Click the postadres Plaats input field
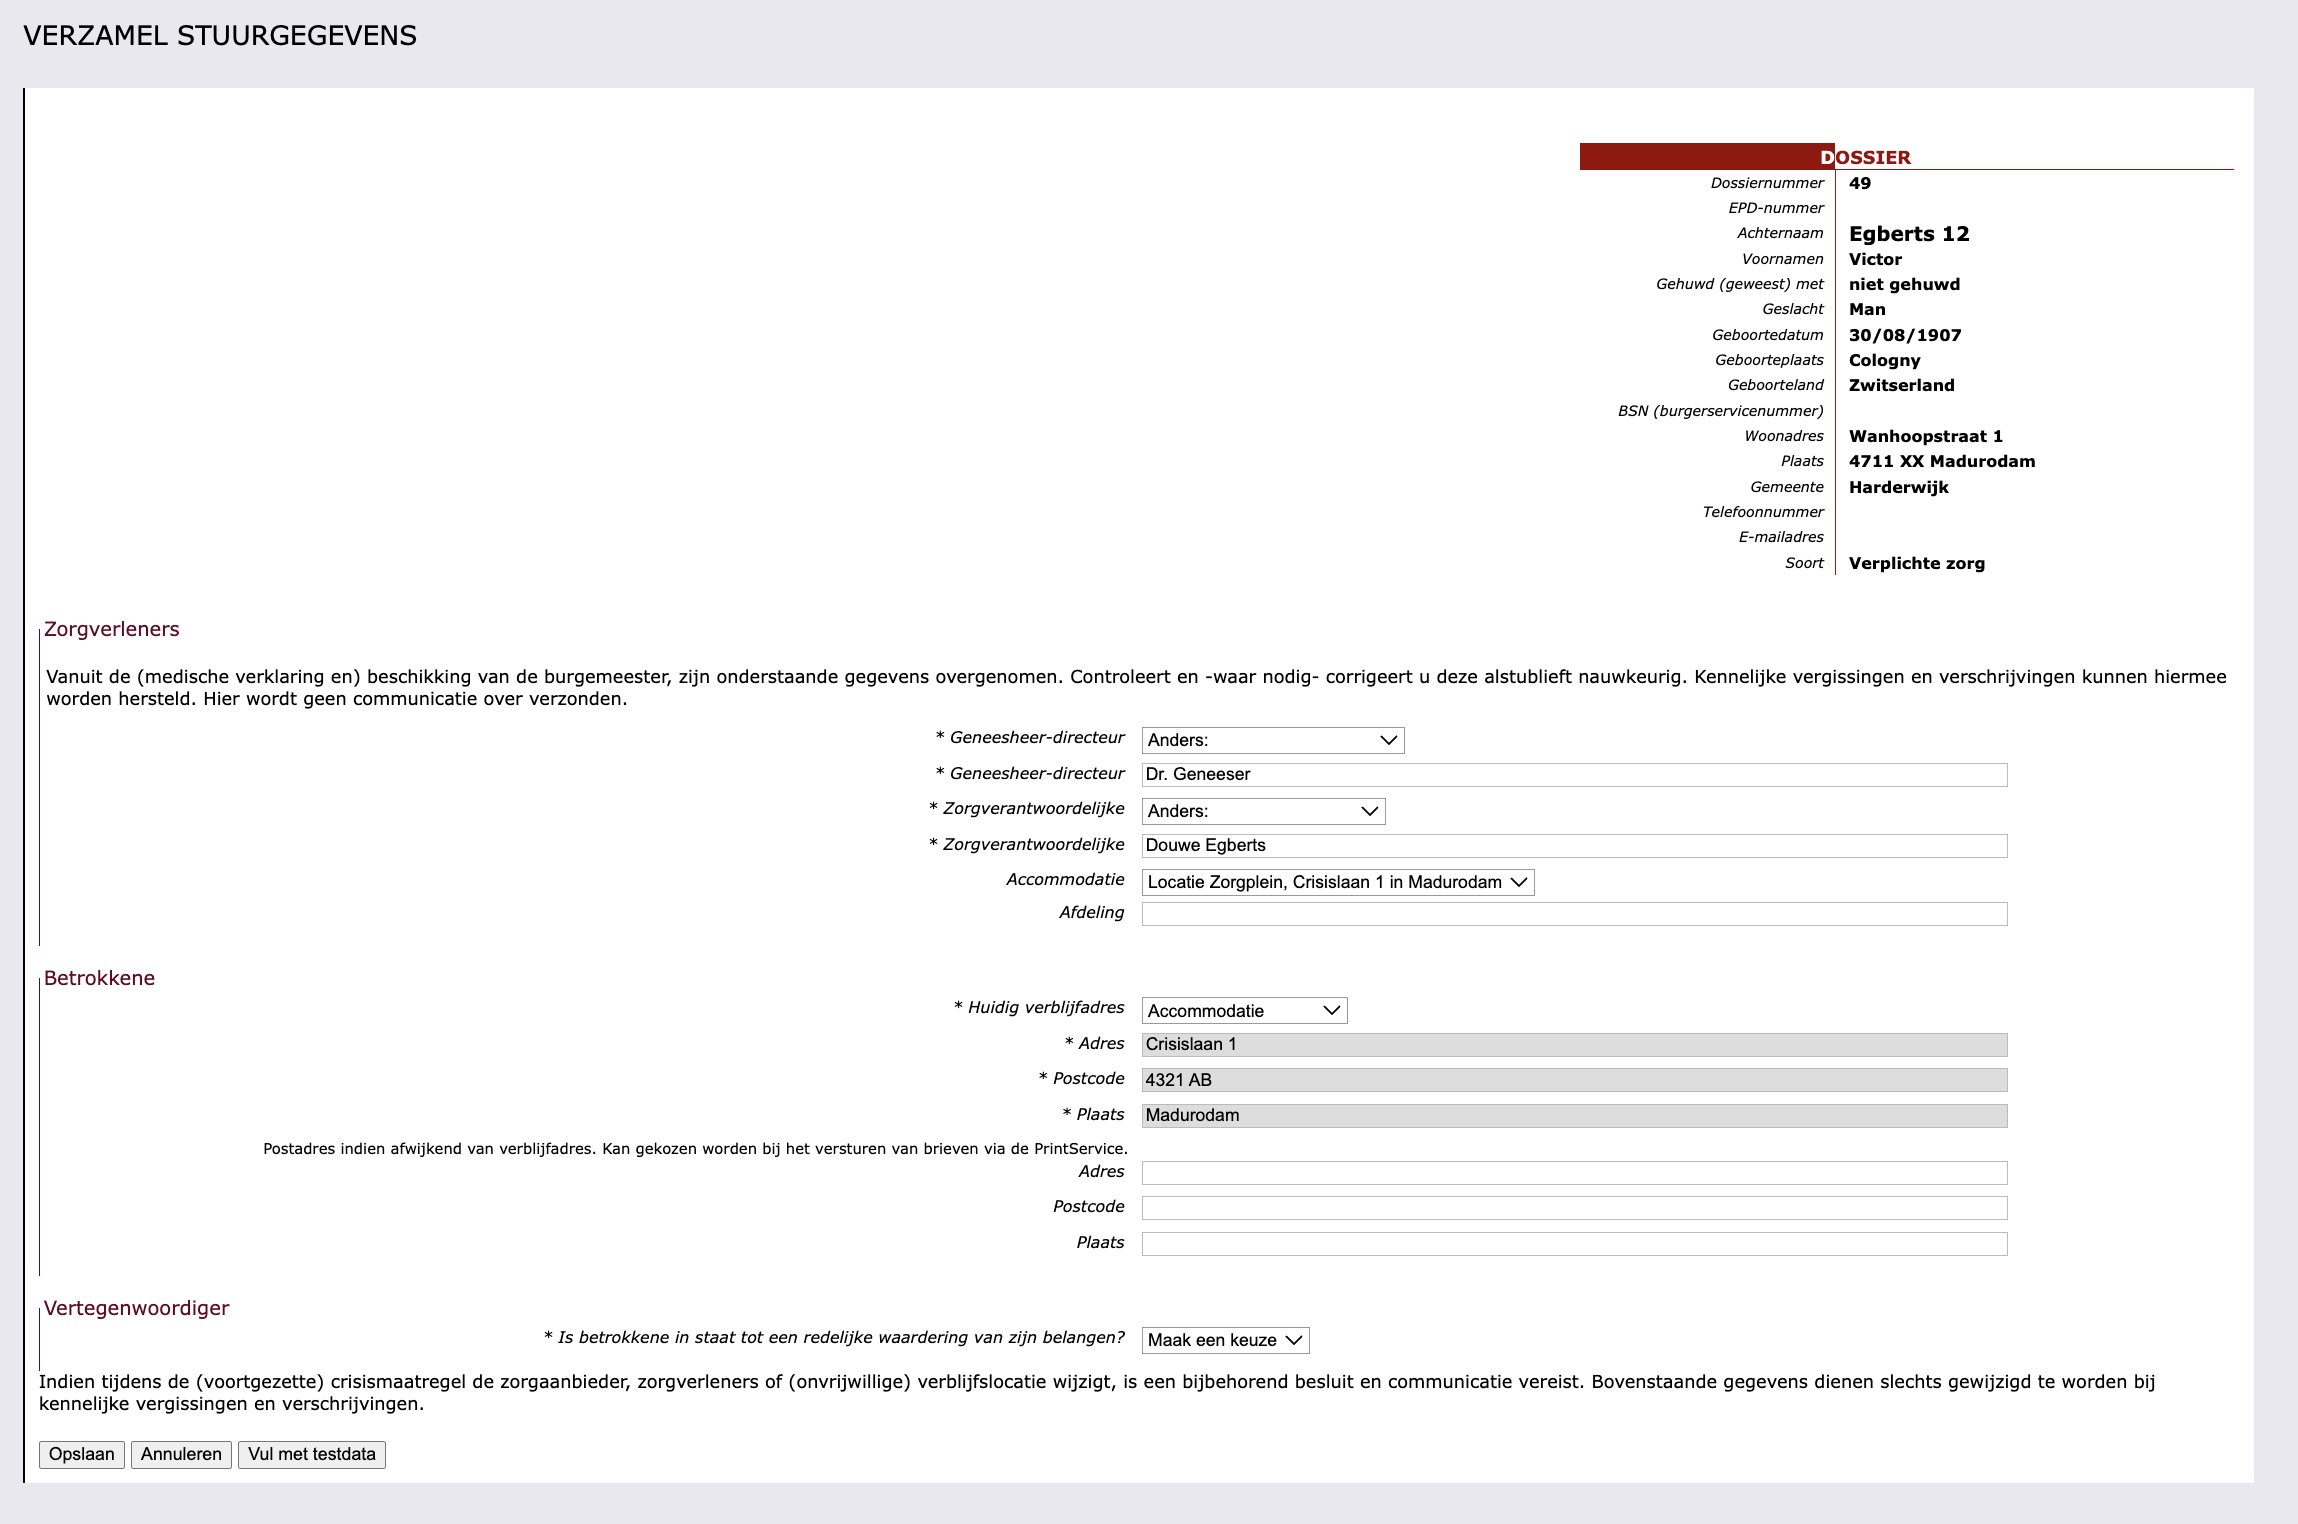Screen dimensions: 2298x1524 click(x=1575, y=1243)
